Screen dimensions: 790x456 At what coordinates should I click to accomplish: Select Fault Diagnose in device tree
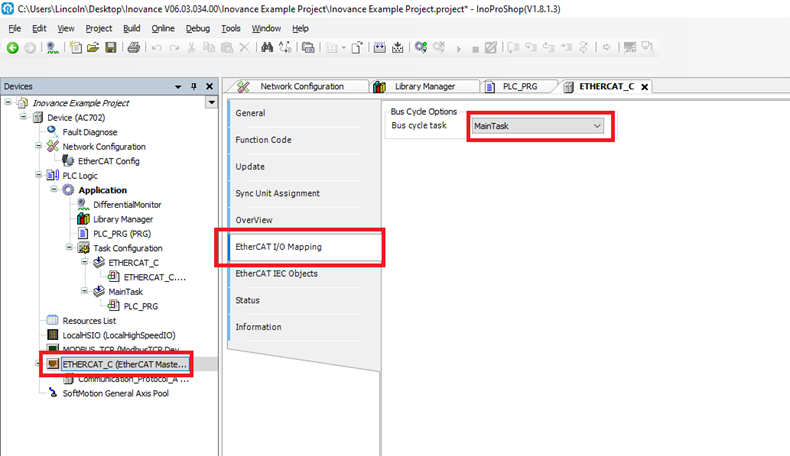pyautogui.click(x=92, y=132)
